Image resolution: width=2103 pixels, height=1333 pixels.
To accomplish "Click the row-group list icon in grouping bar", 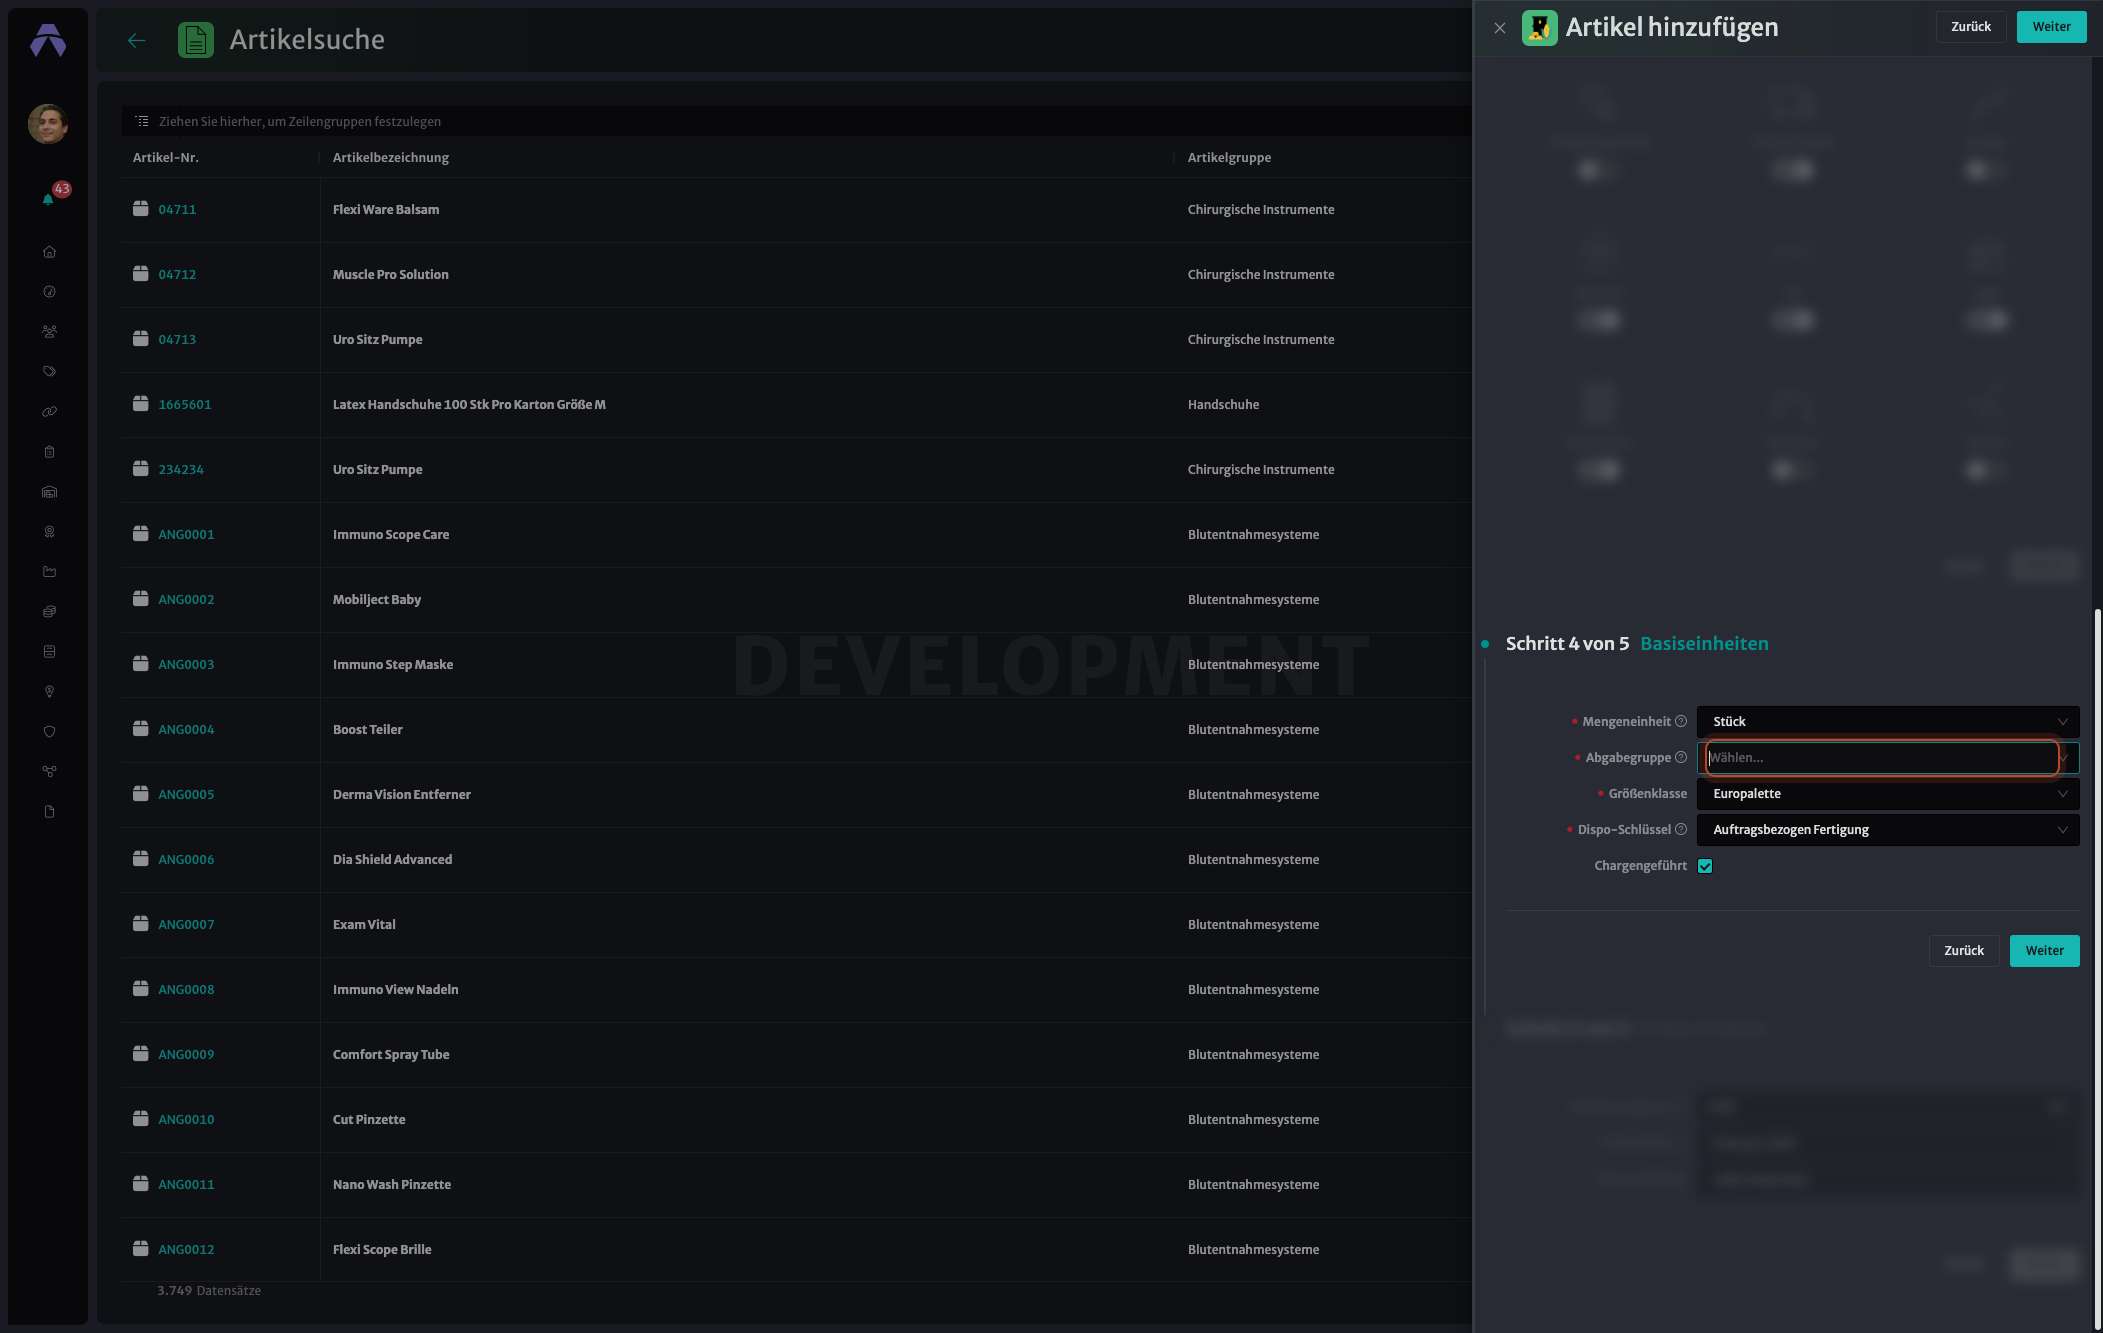I will (x=142, y=121).
